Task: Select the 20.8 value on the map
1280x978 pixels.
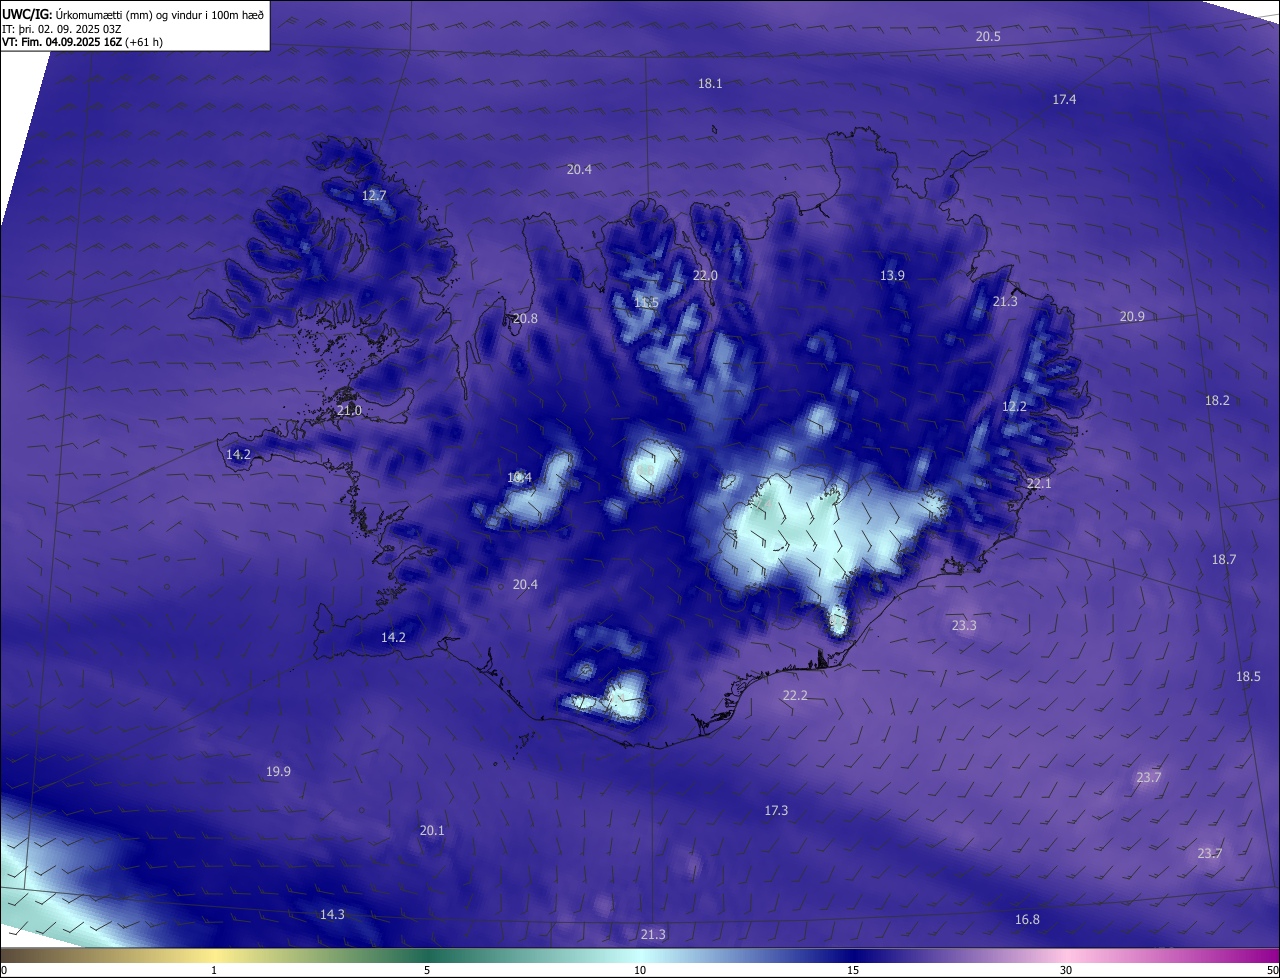Action: [525, 319]
